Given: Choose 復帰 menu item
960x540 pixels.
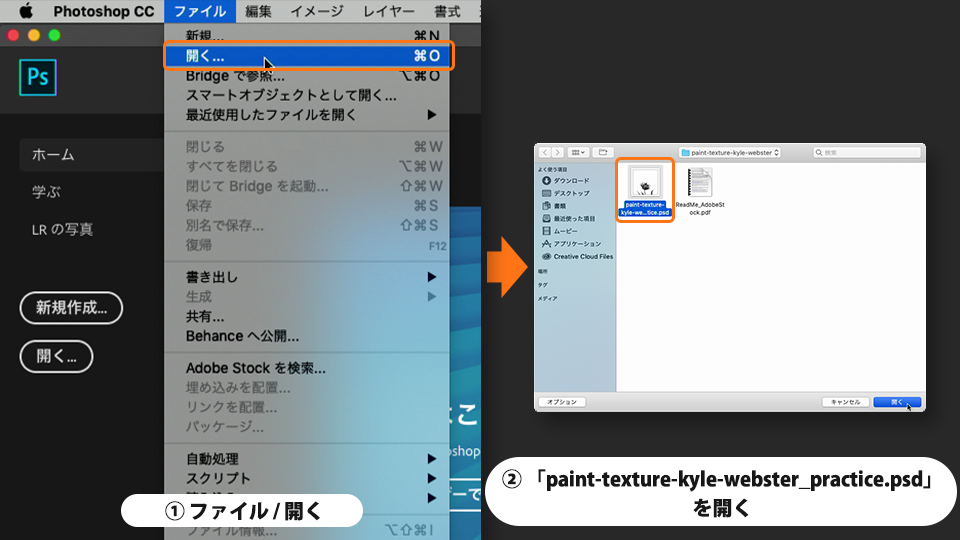Looking at the screenshot, I should coord(307,245).
